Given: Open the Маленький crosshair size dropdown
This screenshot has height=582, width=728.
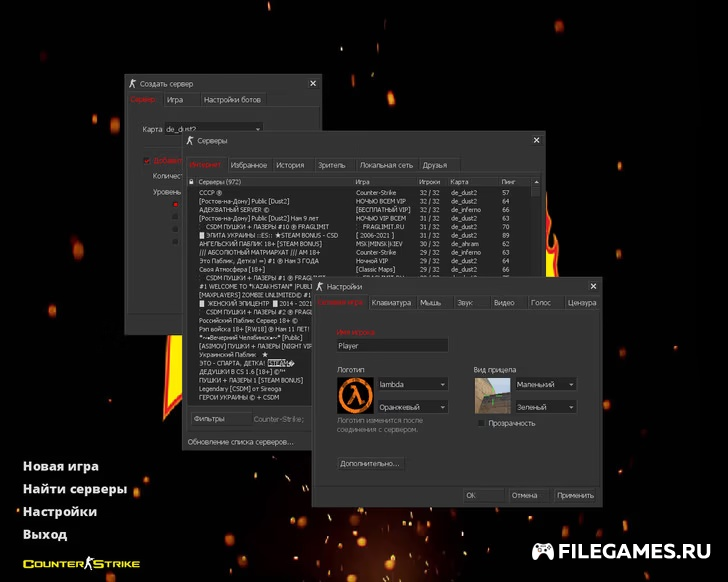Looking at the screenshot, I should point(546,384).
